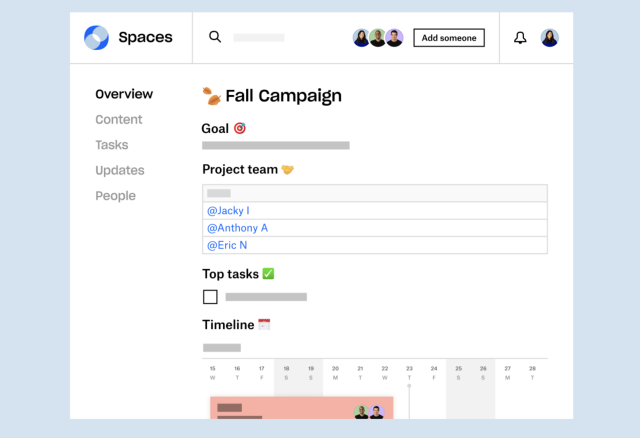Click the leaf emoji beside Fall Campaign
Screen dimensions: 640x438
(211, 96)
